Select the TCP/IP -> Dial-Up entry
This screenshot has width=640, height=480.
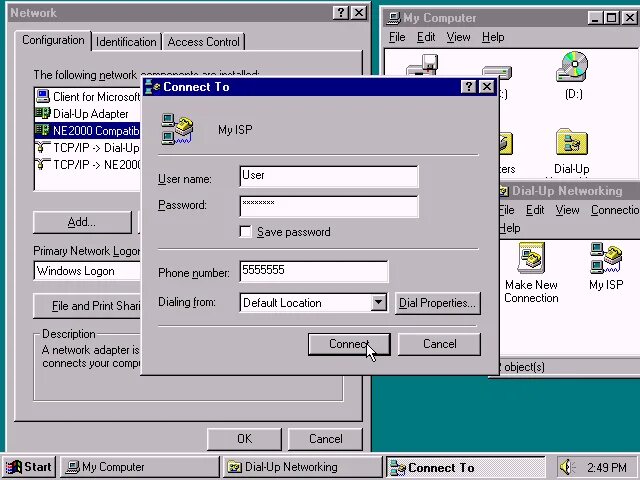coord(88,147)
